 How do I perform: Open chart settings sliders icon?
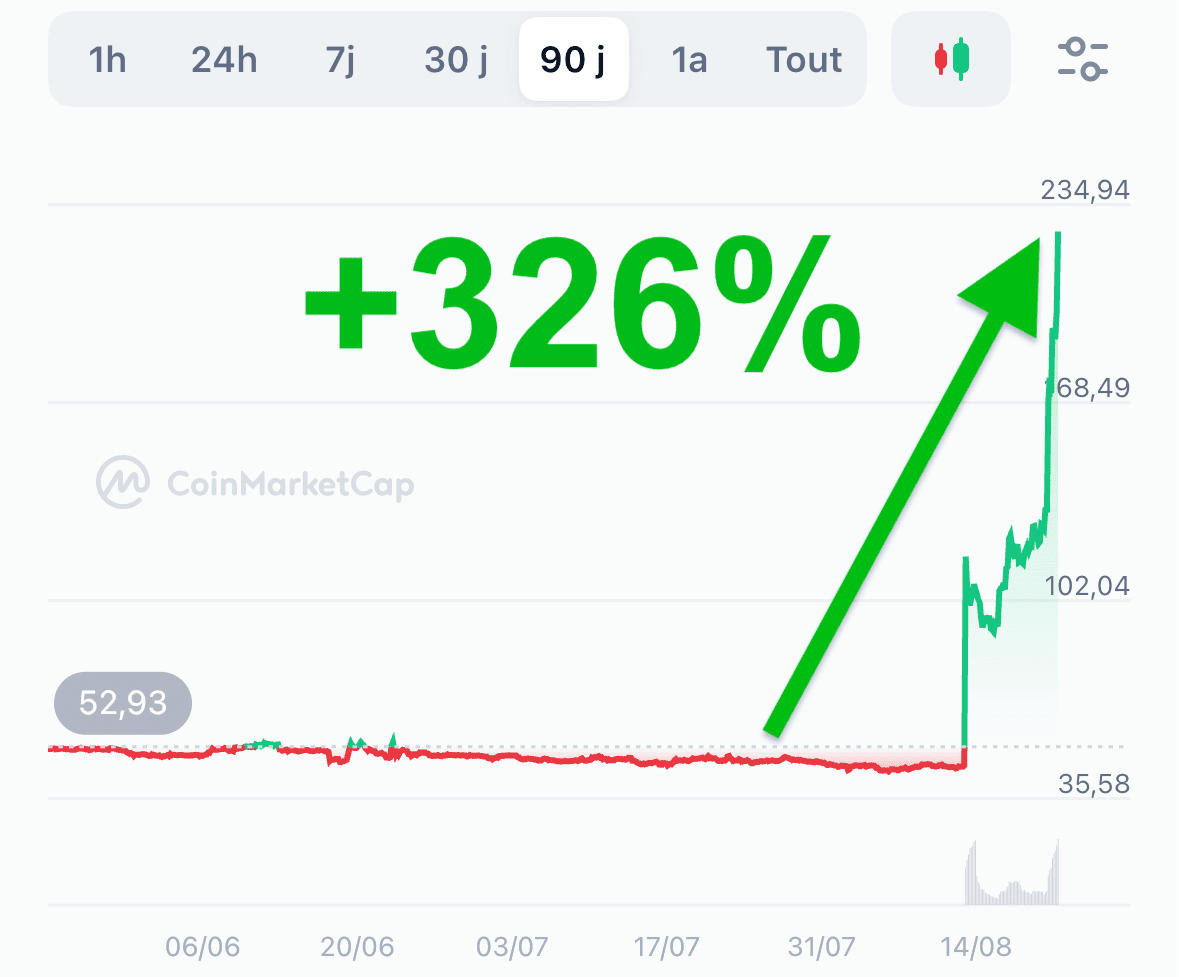(1083, 59)
